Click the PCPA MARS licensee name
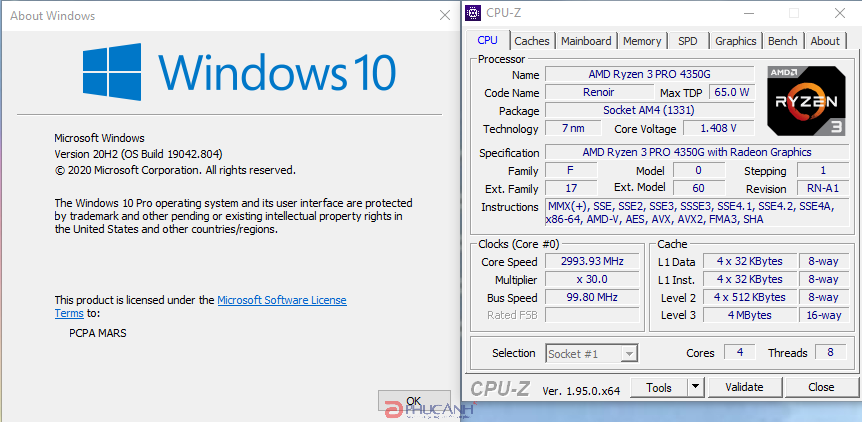This screenshot has width=862, height=422. [97, 333]
